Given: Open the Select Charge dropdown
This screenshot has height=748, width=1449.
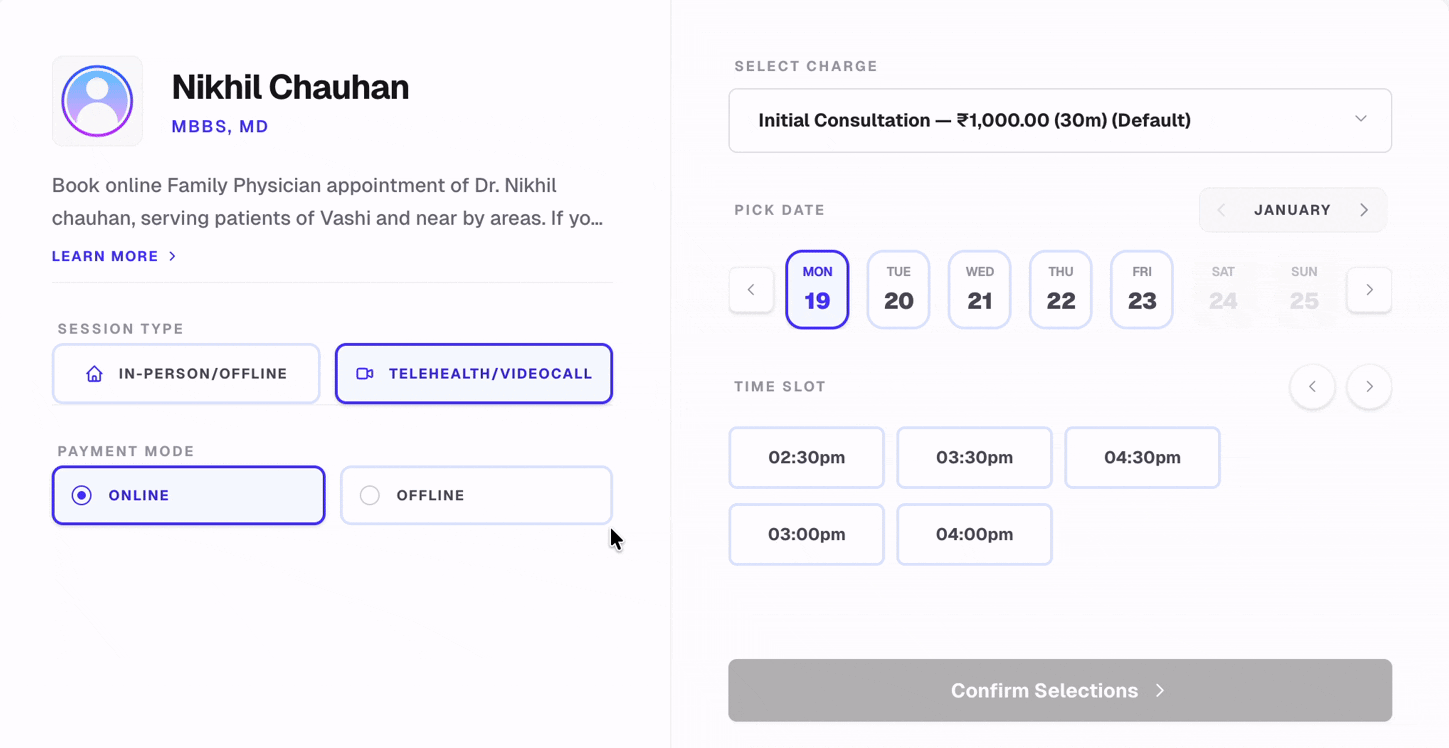Looking at the screenshot, I should (1059, 120).
